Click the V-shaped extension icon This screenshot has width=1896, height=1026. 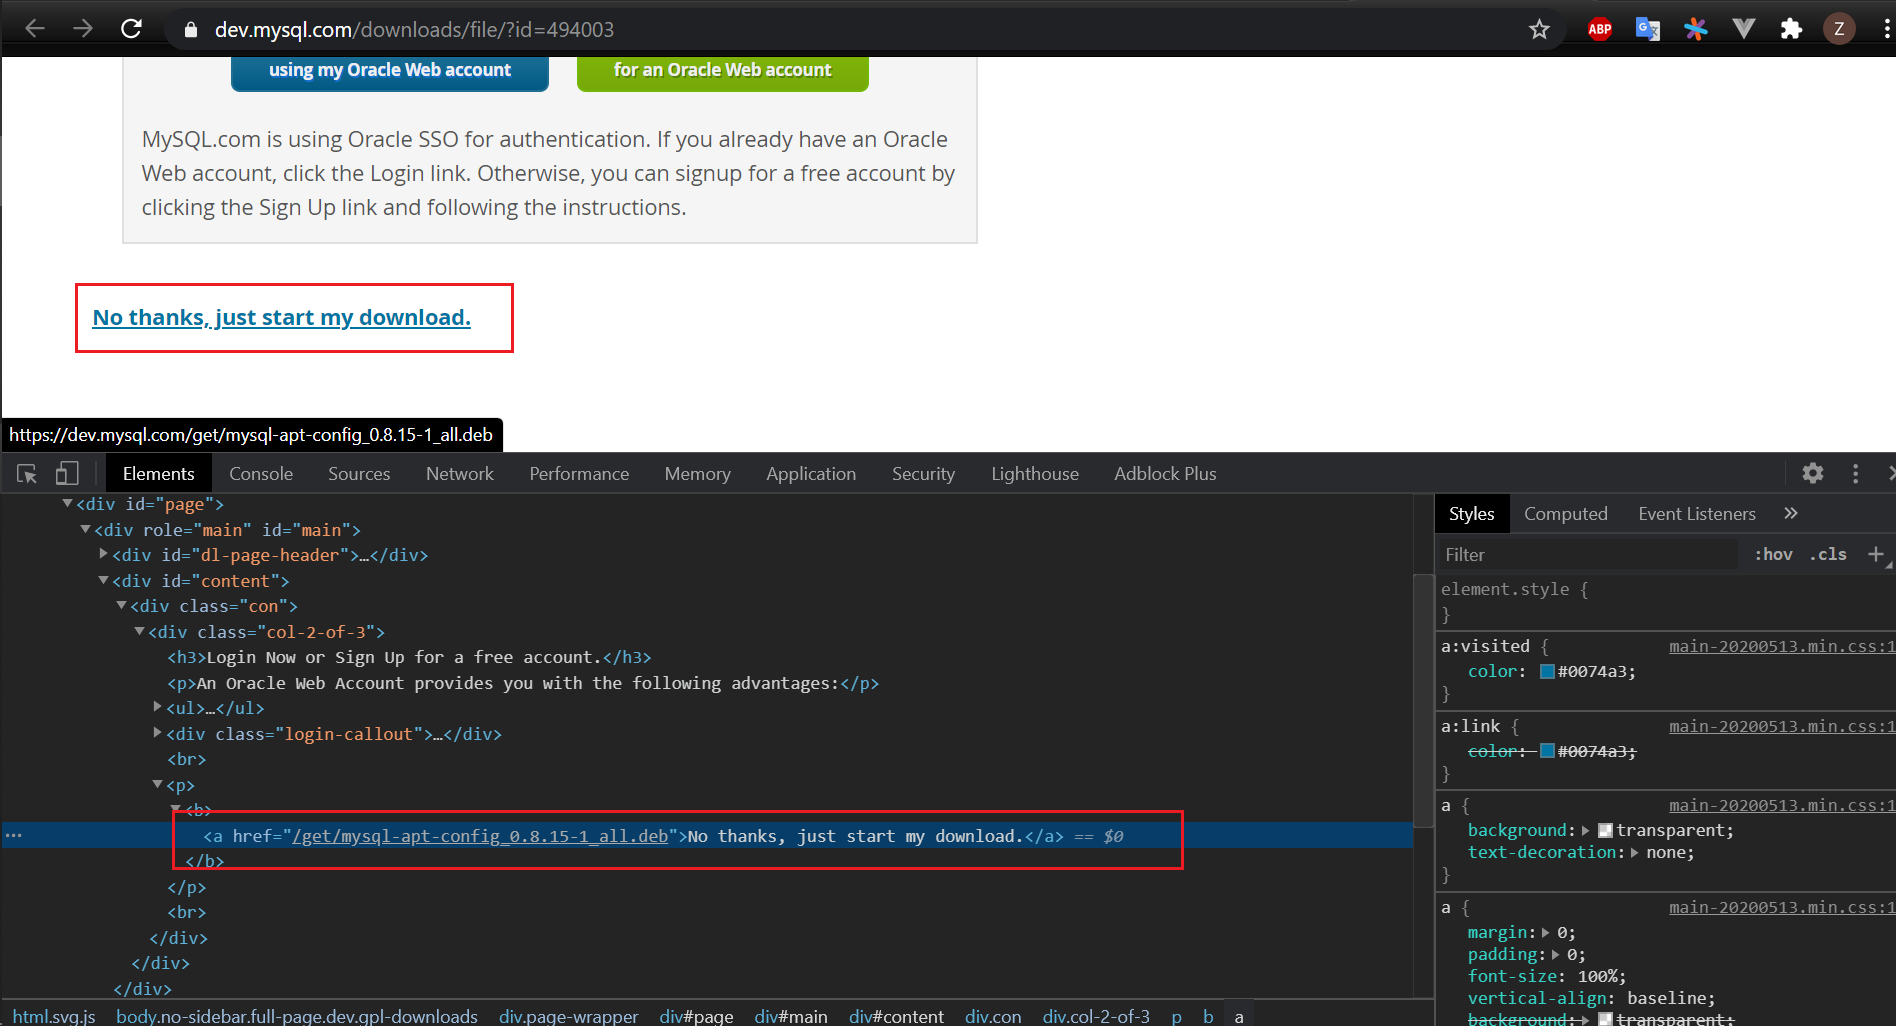(1743, 29)
